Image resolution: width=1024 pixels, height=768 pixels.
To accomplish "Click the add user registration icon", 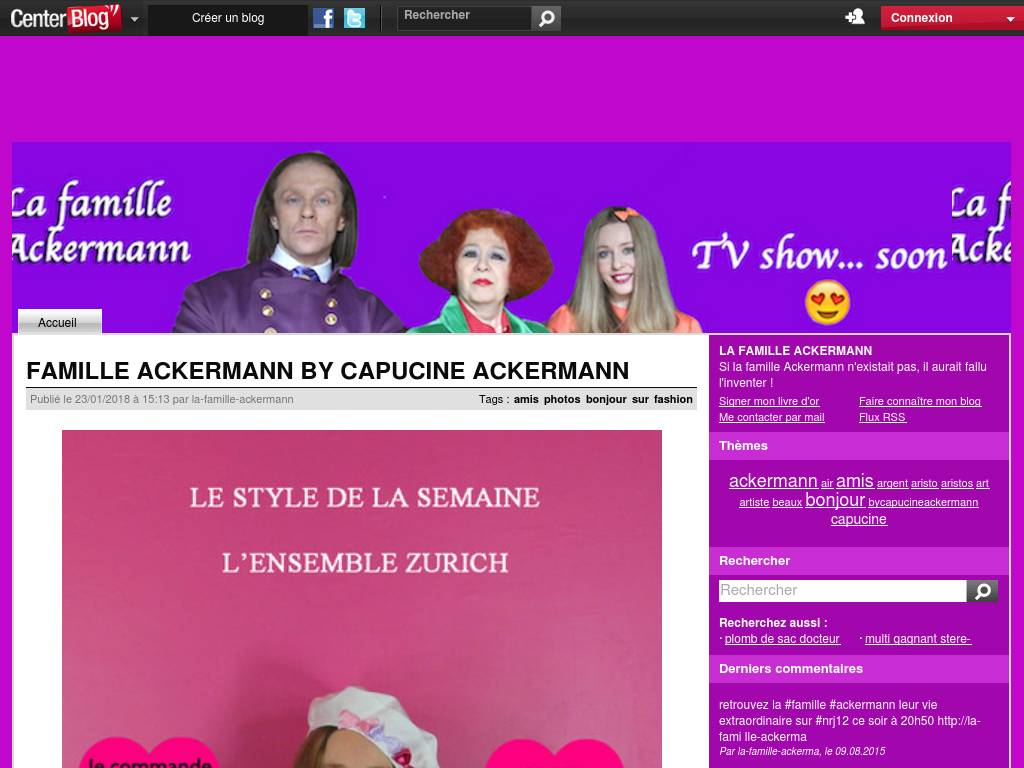I will (x=854, y=17).
